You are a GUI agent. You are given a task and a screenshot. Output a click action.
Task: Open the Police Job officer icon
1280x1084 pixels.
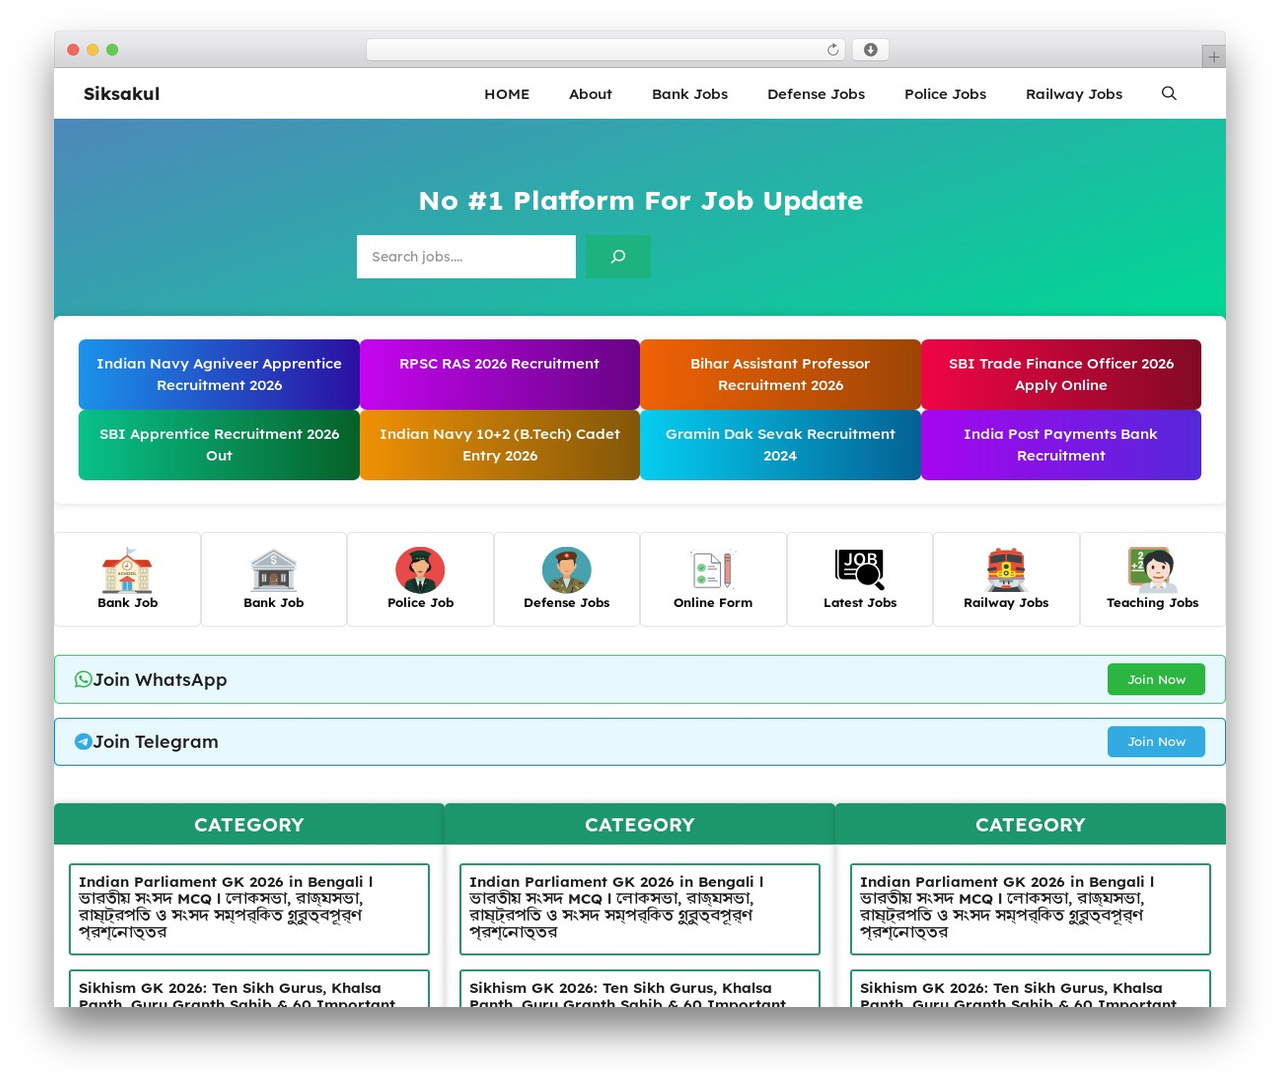tap(420, 570)
